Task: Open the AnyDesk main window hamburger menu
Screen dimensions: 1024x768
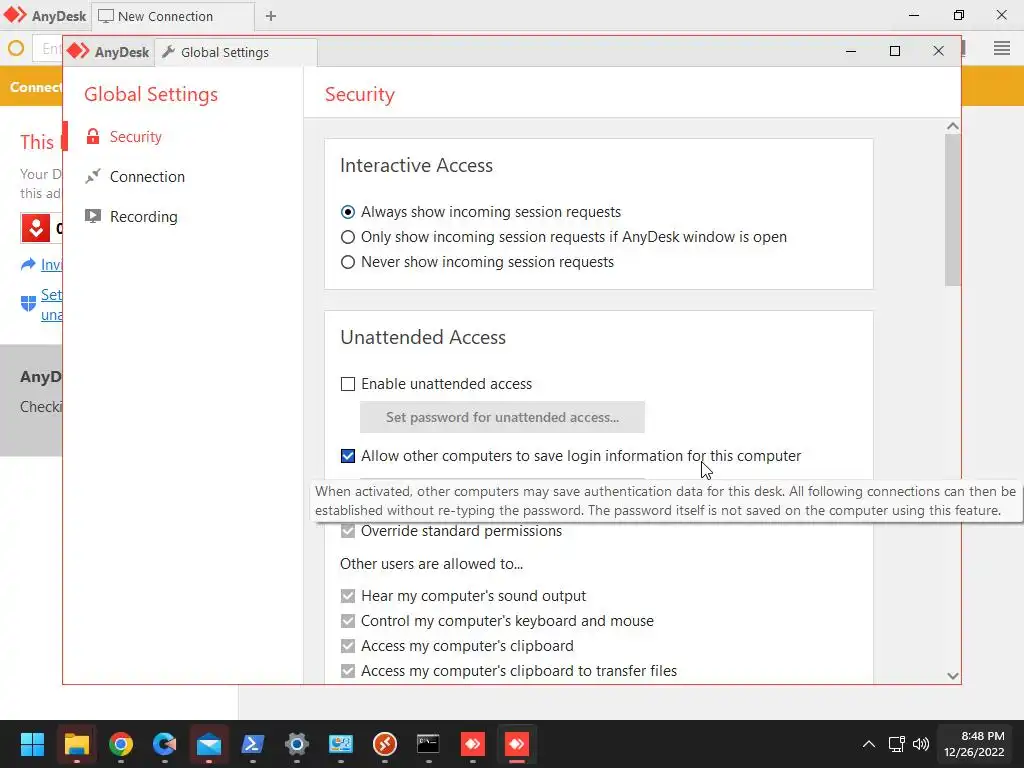Action: pos(1002,48)
